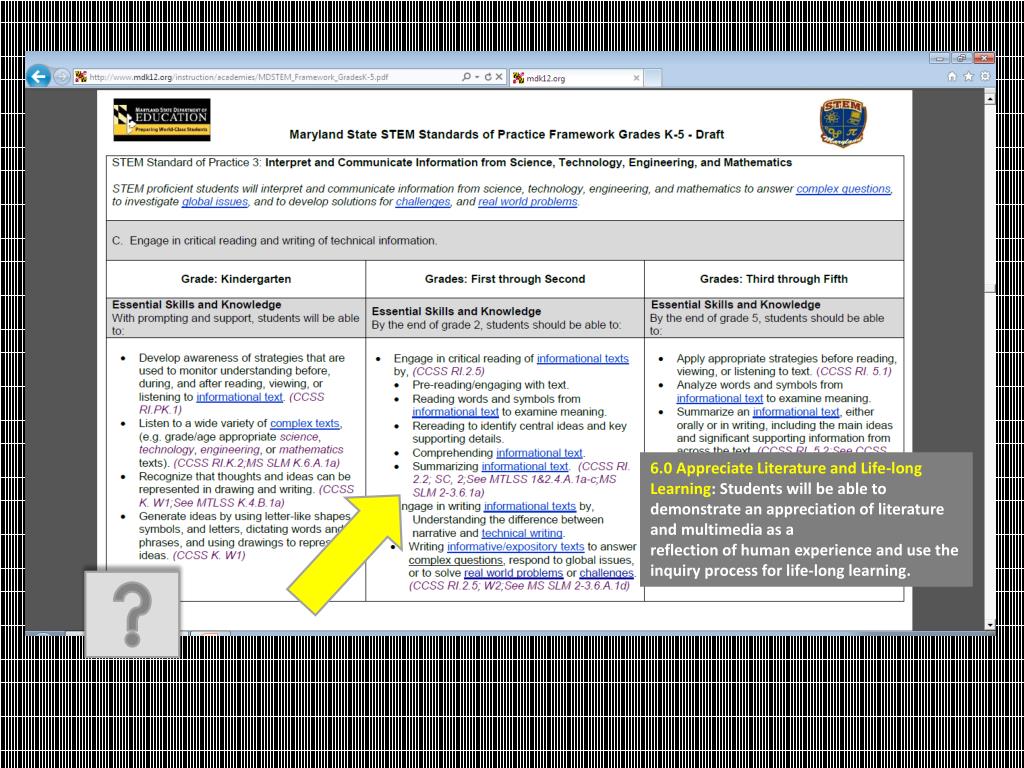Click the Maryland flag site icon in address bar
This screenshot has height=768, width=1024.
pos(81,77)
